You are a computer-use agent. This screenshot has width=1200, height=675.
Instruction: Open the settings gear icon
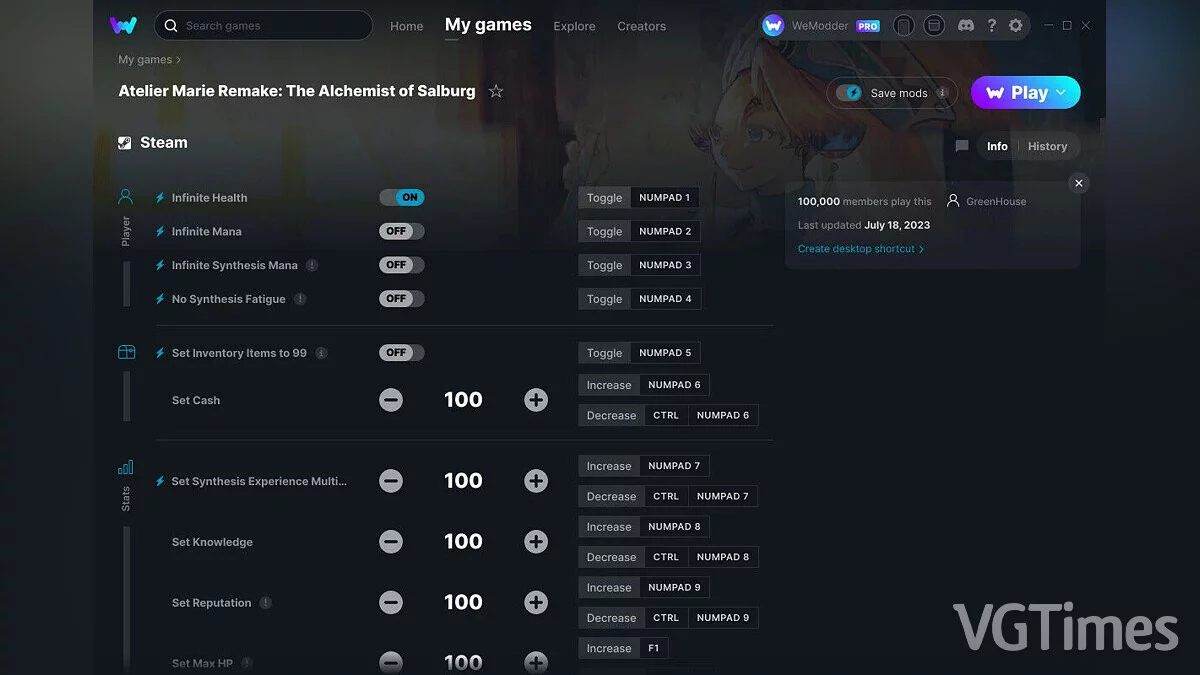click(1016, 26)
